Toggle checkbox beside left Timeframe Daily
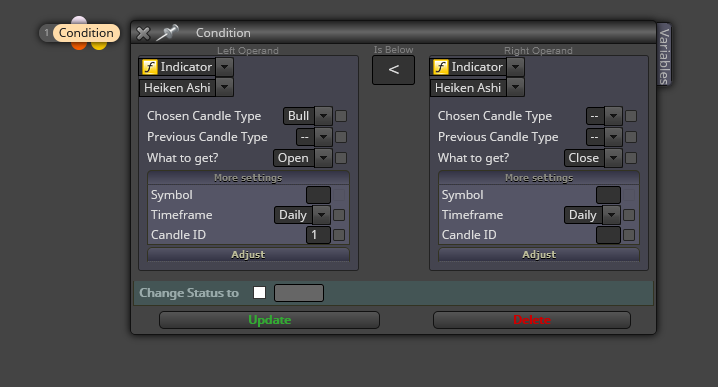The width and height of the screenshot is (718, 387). (x=339, y=215)
